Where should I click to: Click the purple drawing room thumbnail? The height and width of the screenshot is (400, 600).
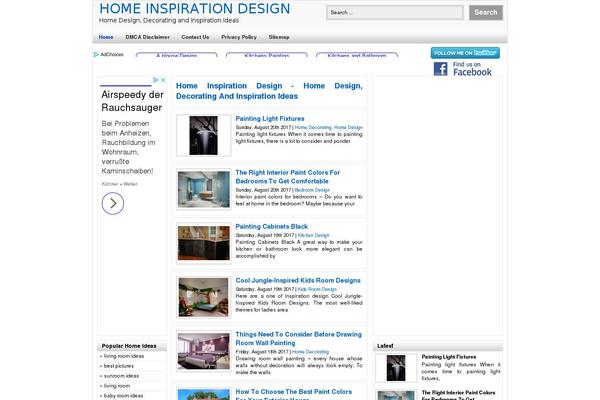pyautogui.click(x=204, y=351)
